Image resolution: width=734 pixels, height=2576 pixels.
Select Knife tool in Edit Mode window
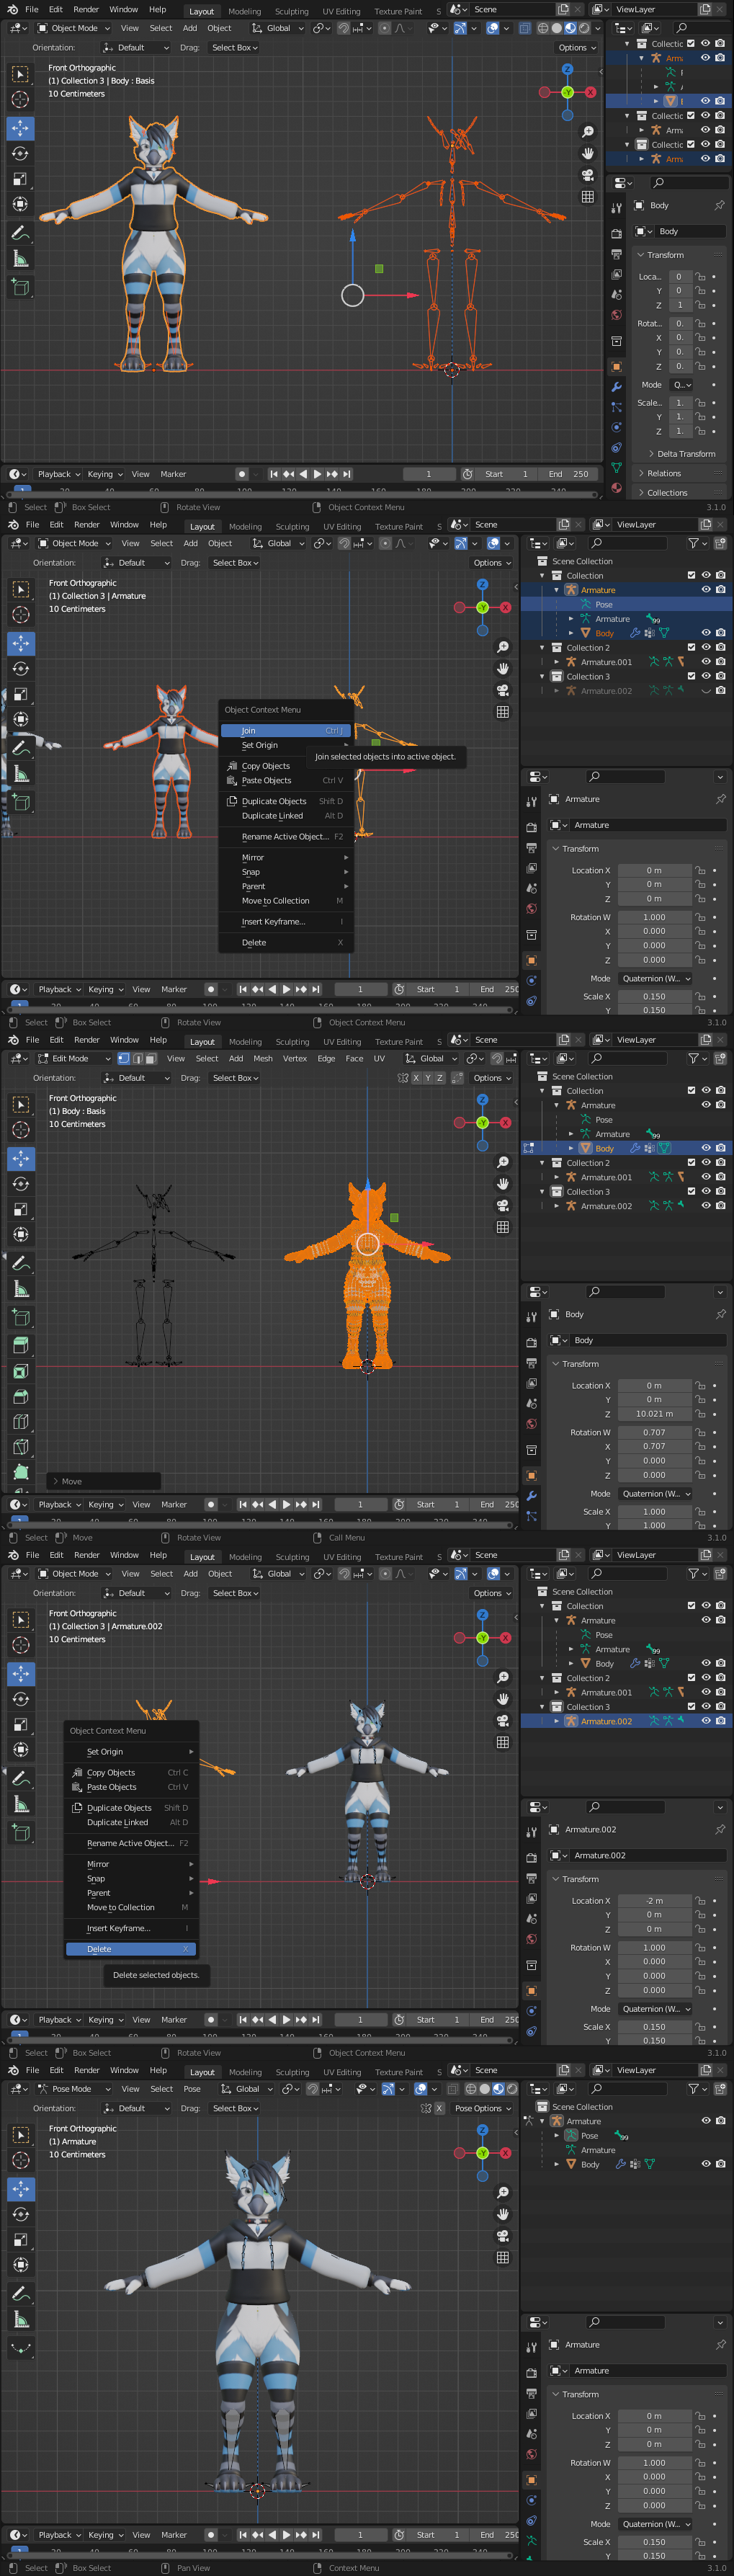(x=21, y=1446)
